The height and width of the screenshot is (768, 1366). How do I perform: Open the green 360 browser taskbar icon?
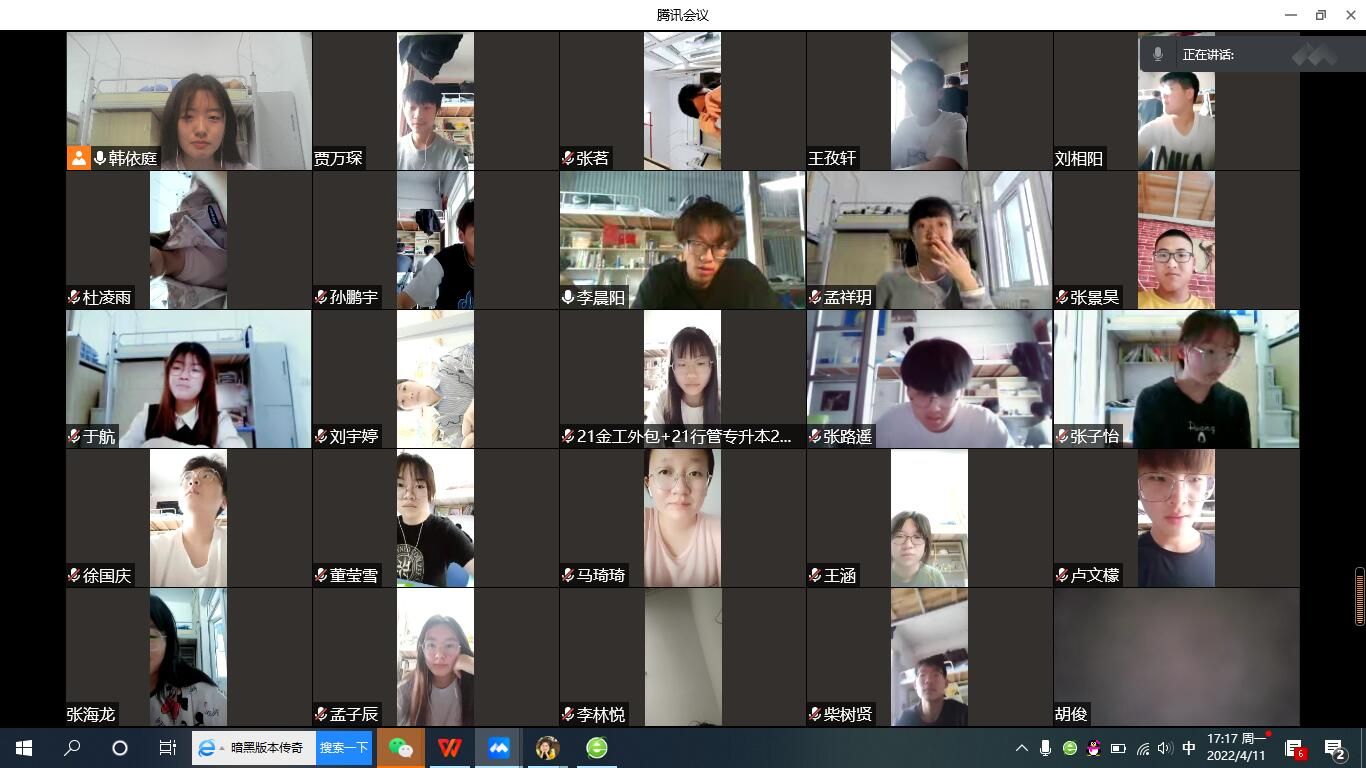click(597, 748)
